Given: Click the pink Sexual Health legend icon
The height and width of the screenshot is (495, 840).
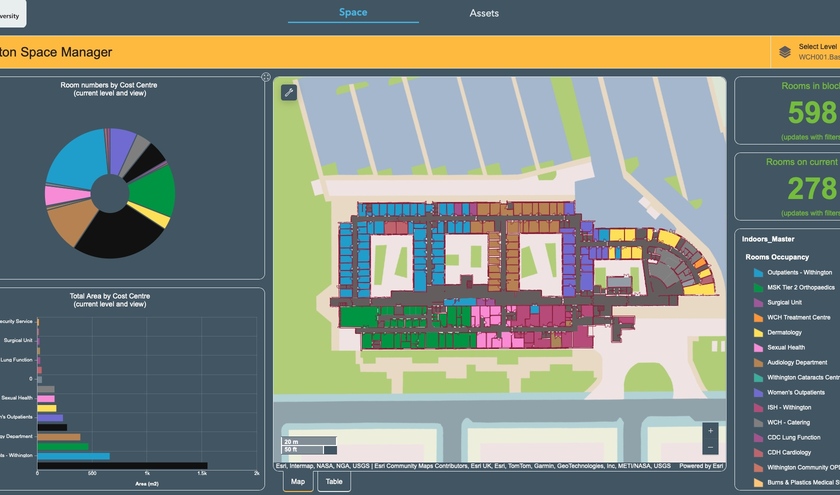Looking at the screenshot, I should (756, 347).
